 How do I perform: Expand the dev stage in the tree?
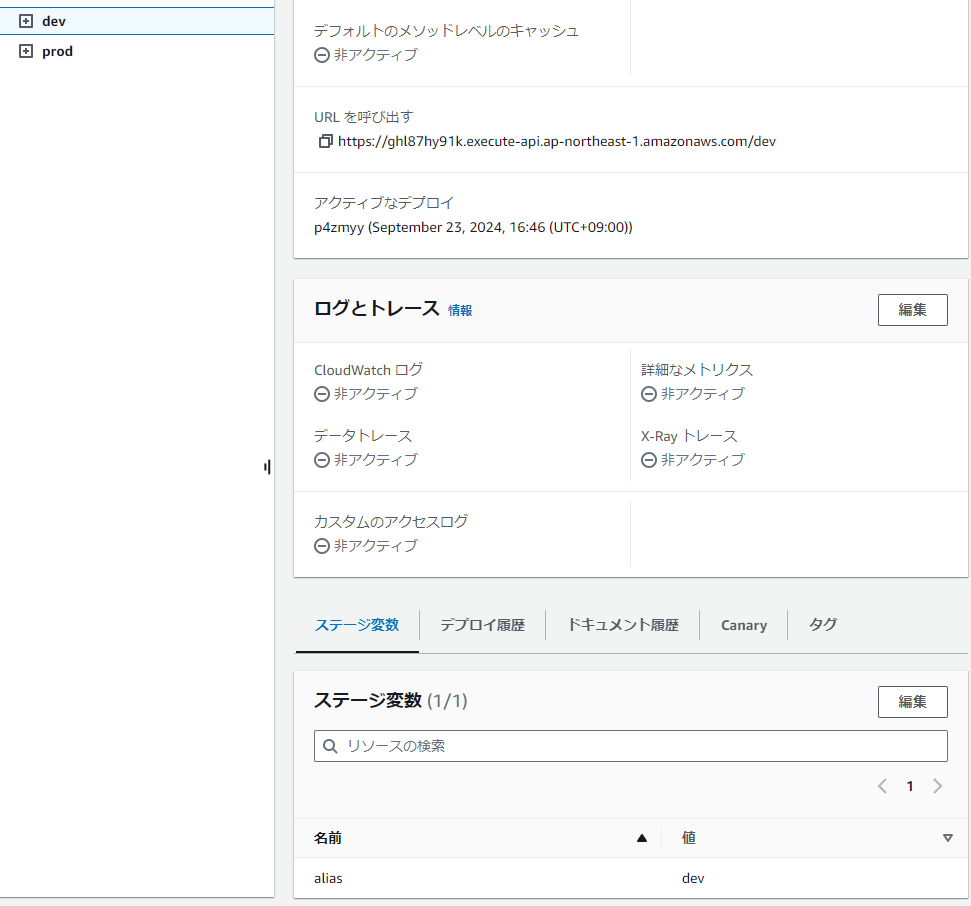(x=26, y=20)
